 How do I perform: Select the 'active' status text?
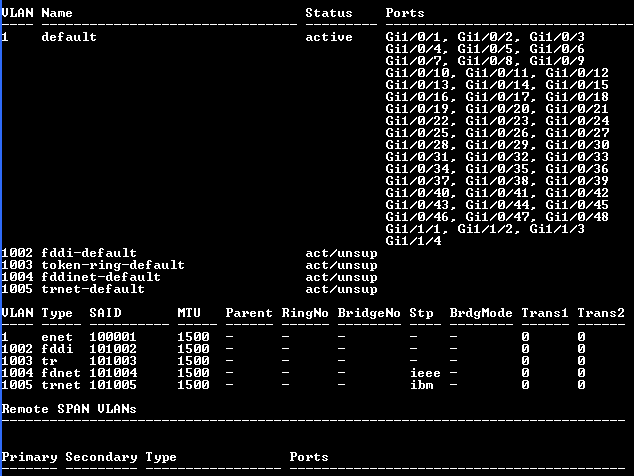click(x=329, y=37)
